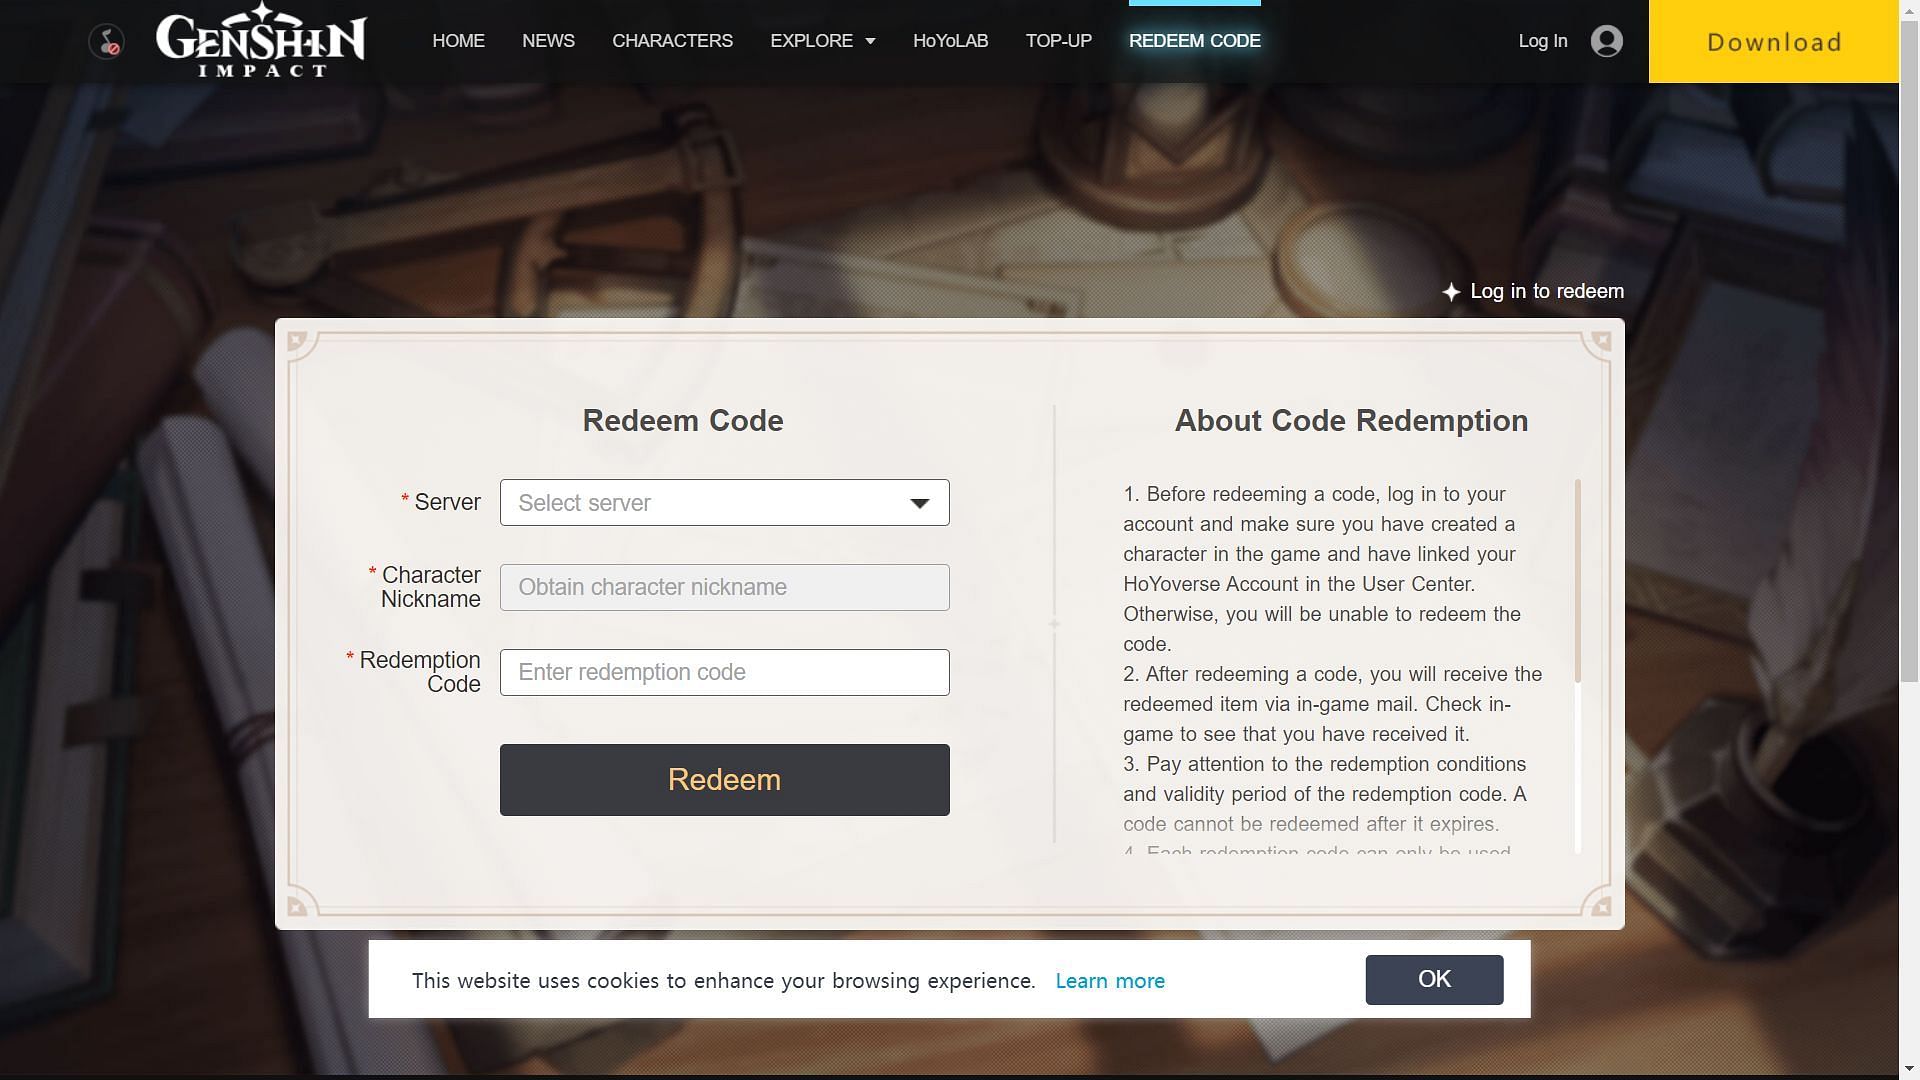The width and height of the screenshot is (1920, 1080).
Task: Click the Redemption Code input field
Action: (x=724, y=671)
